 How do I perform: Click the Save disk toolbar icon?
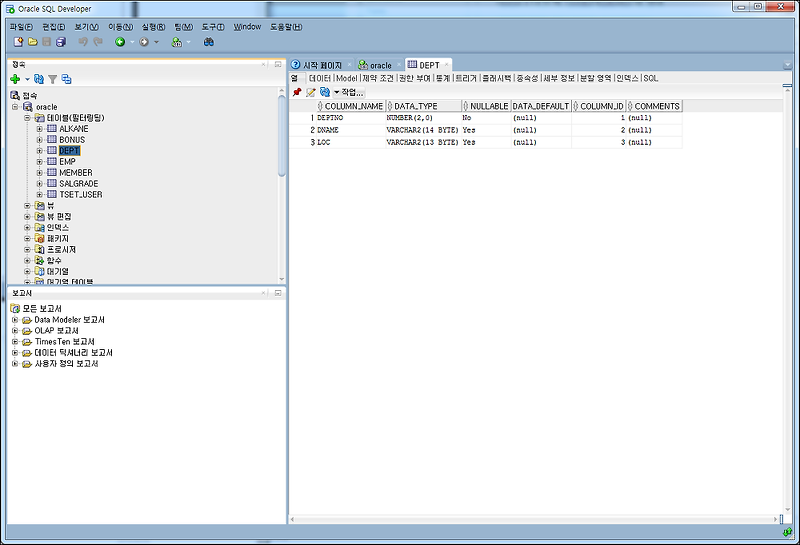click(x=46, y=42)
